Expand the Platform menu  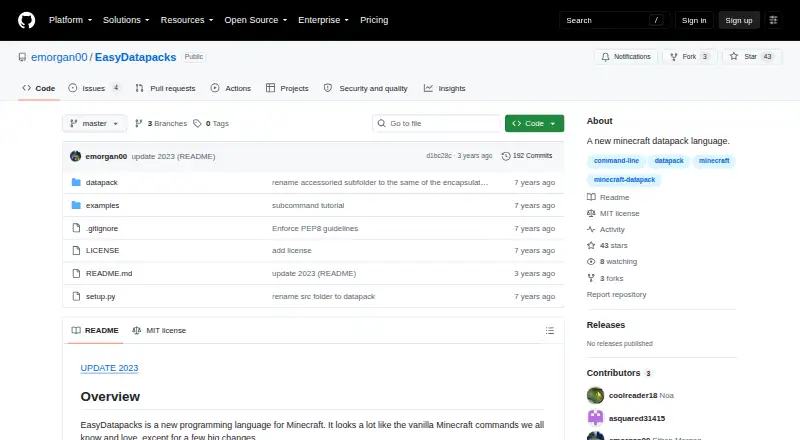tap(70, 20)
